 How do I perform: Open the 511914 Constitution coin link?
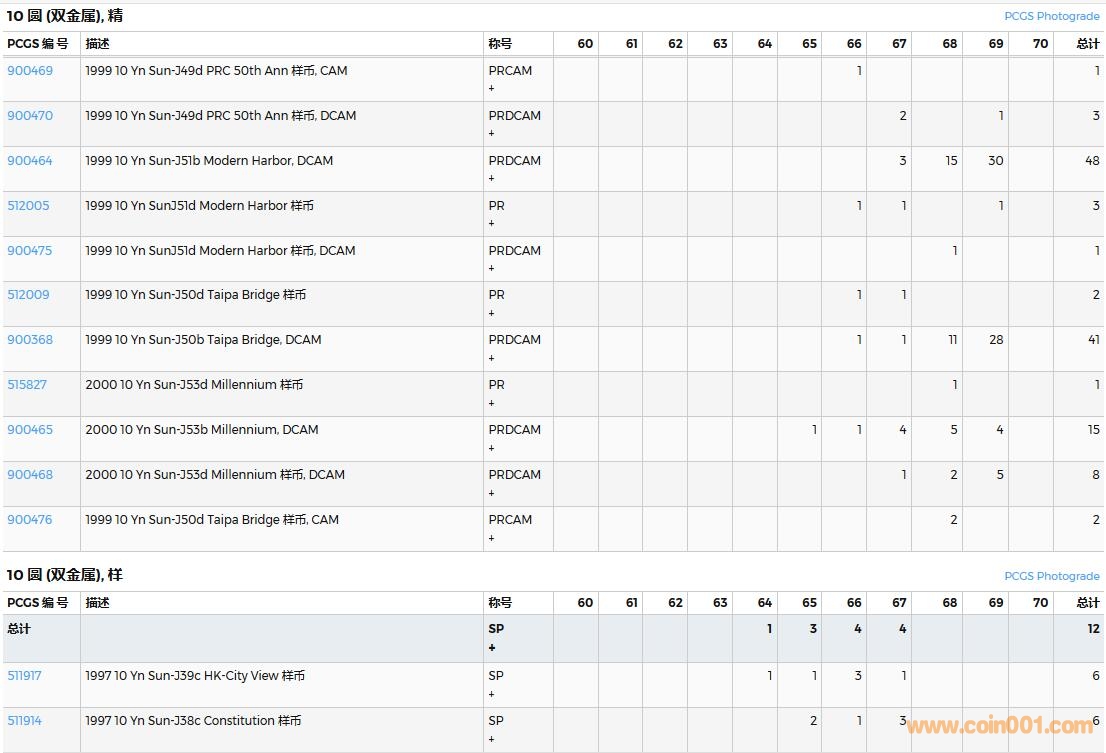[24, 721]
